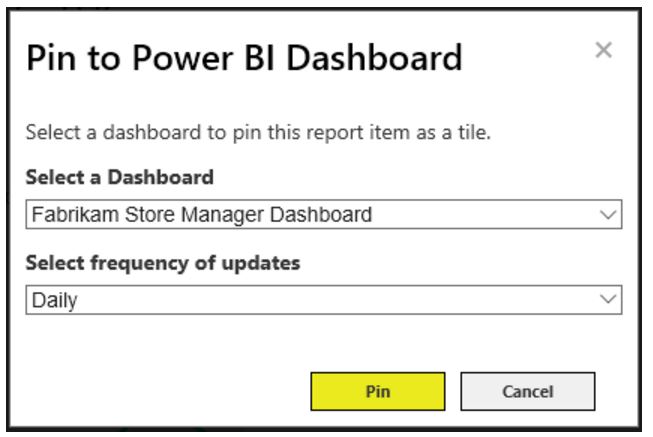Expand the Select a Dashboard dropdown arrow
This screenshot has height=437, width=653.
607,214
